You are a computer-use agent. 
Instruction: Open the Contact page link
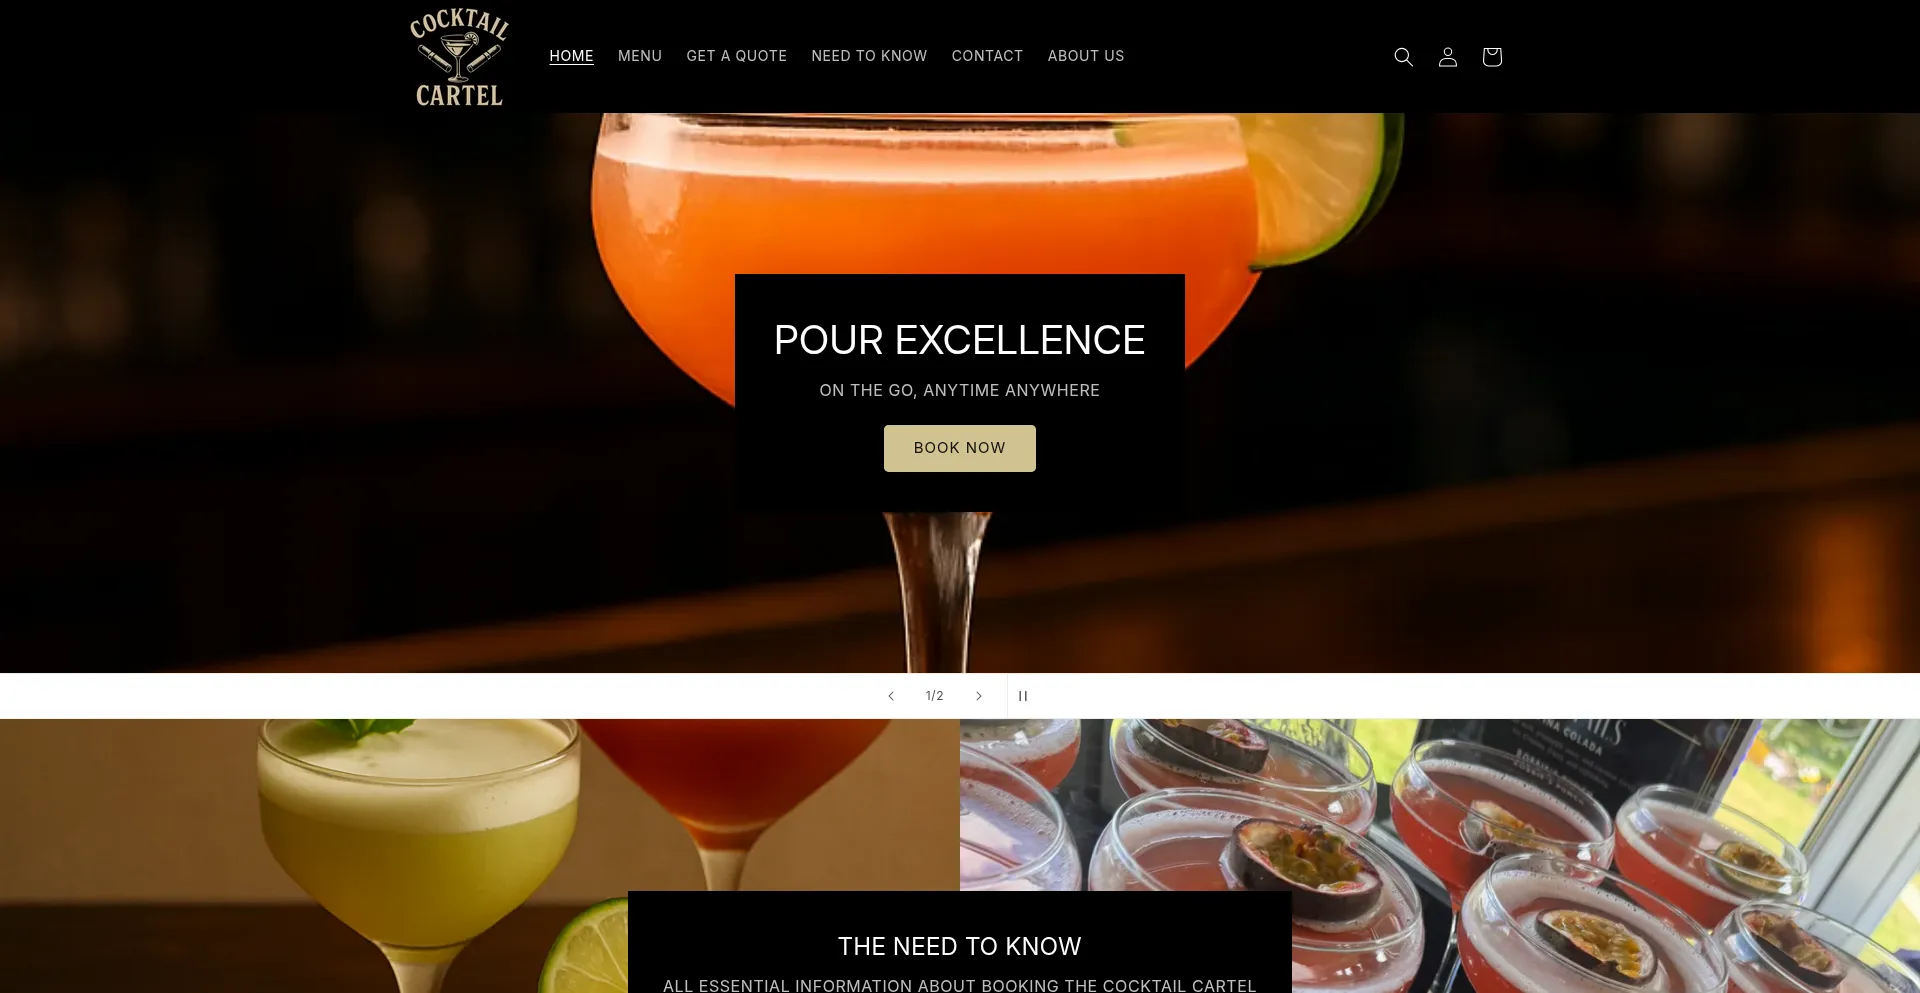(987, 56)
